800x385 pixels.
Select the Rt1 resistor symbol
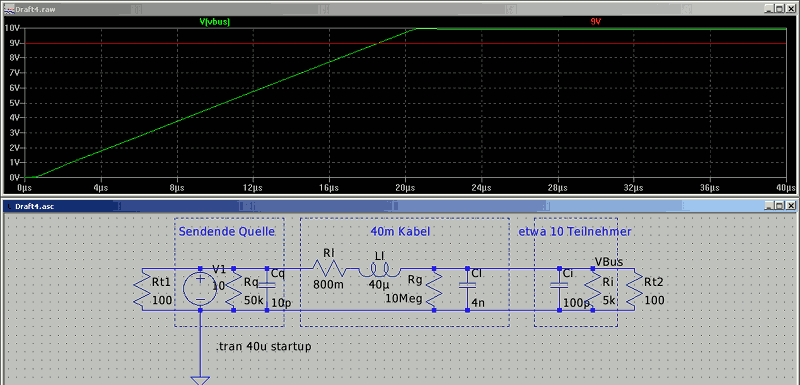(142, 289)
